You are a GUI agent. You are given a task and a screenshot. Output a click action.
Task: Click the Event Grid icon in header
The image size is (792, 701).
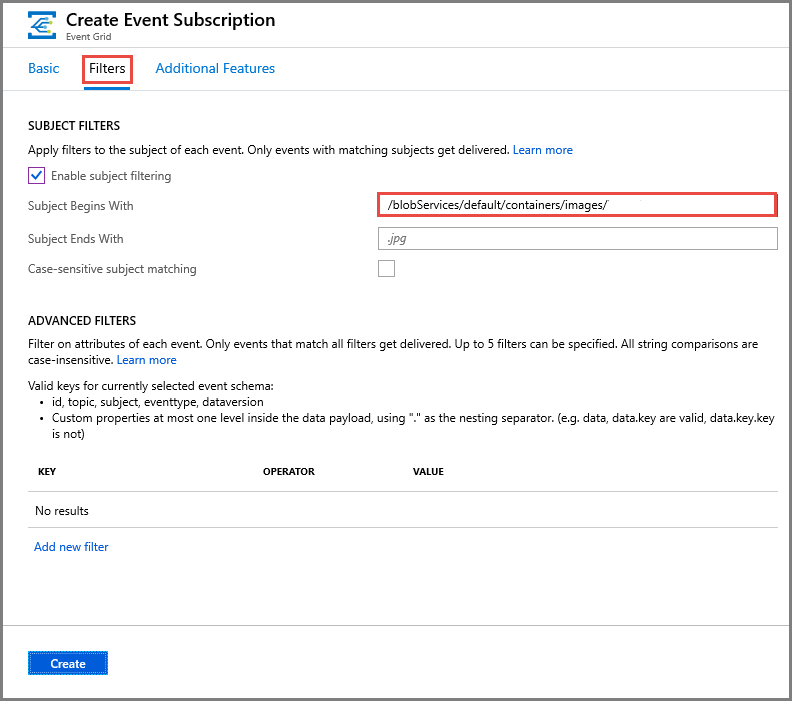(42, 24)
